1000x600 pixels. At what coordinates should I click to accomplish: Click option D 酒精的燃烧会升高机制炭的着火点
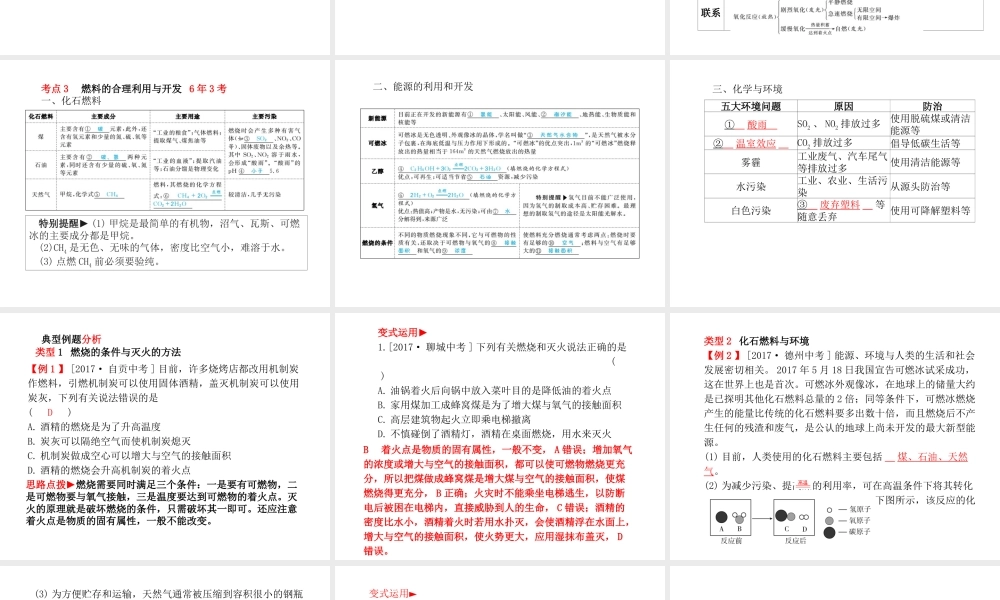109,471
